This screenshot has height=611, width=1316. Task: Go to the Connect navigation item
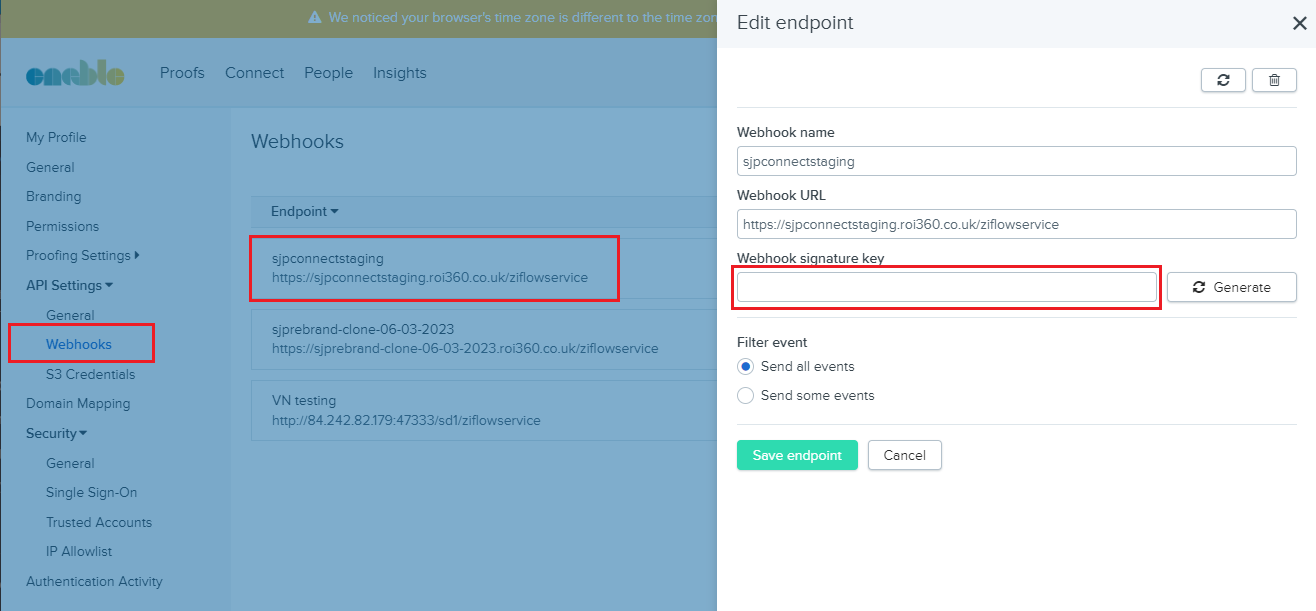[x=254, y=73]
